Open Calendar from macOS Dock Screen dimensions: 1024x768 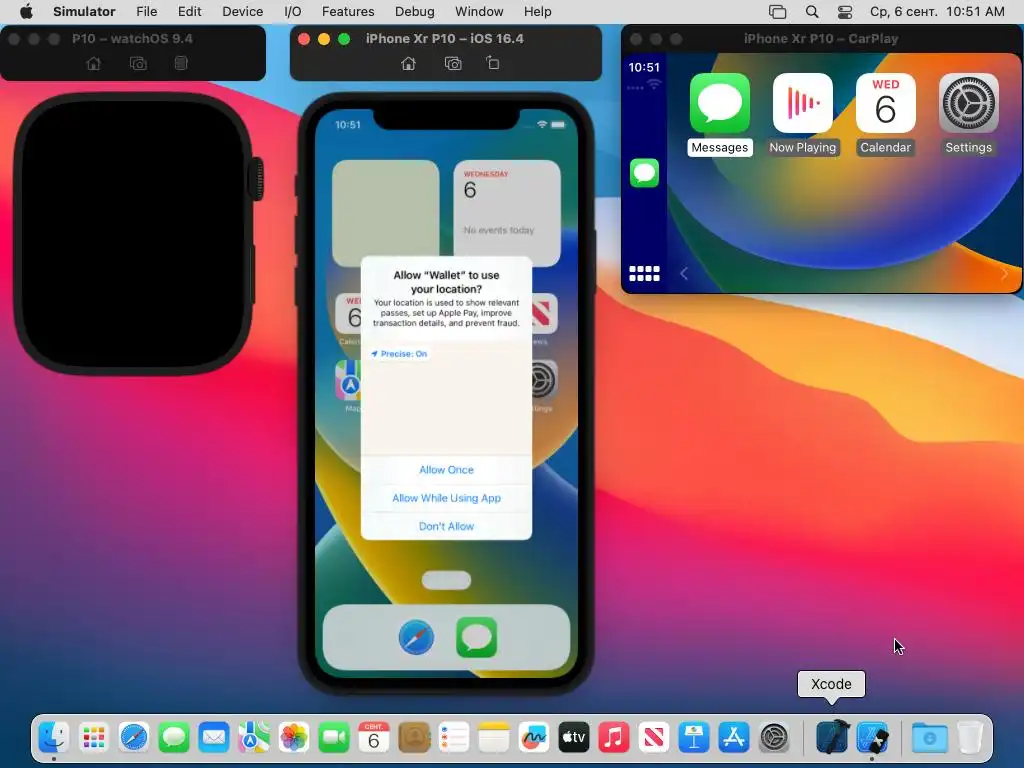tap(374, 738)
